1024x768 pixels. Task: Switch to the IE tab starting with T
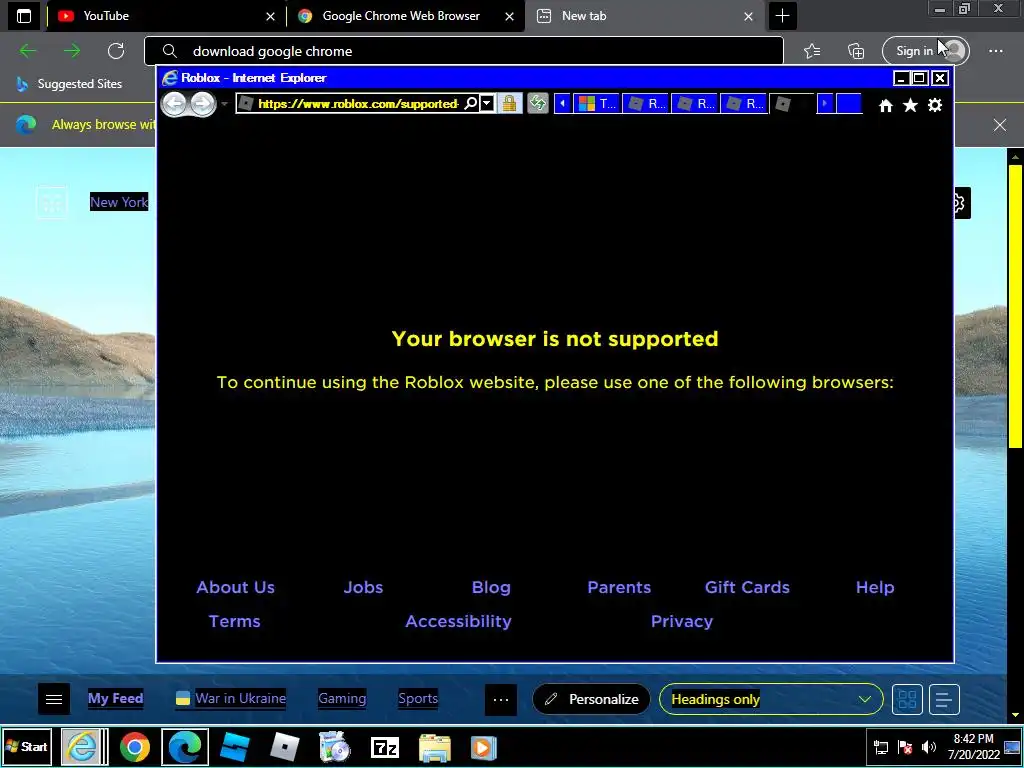(598, 104)
